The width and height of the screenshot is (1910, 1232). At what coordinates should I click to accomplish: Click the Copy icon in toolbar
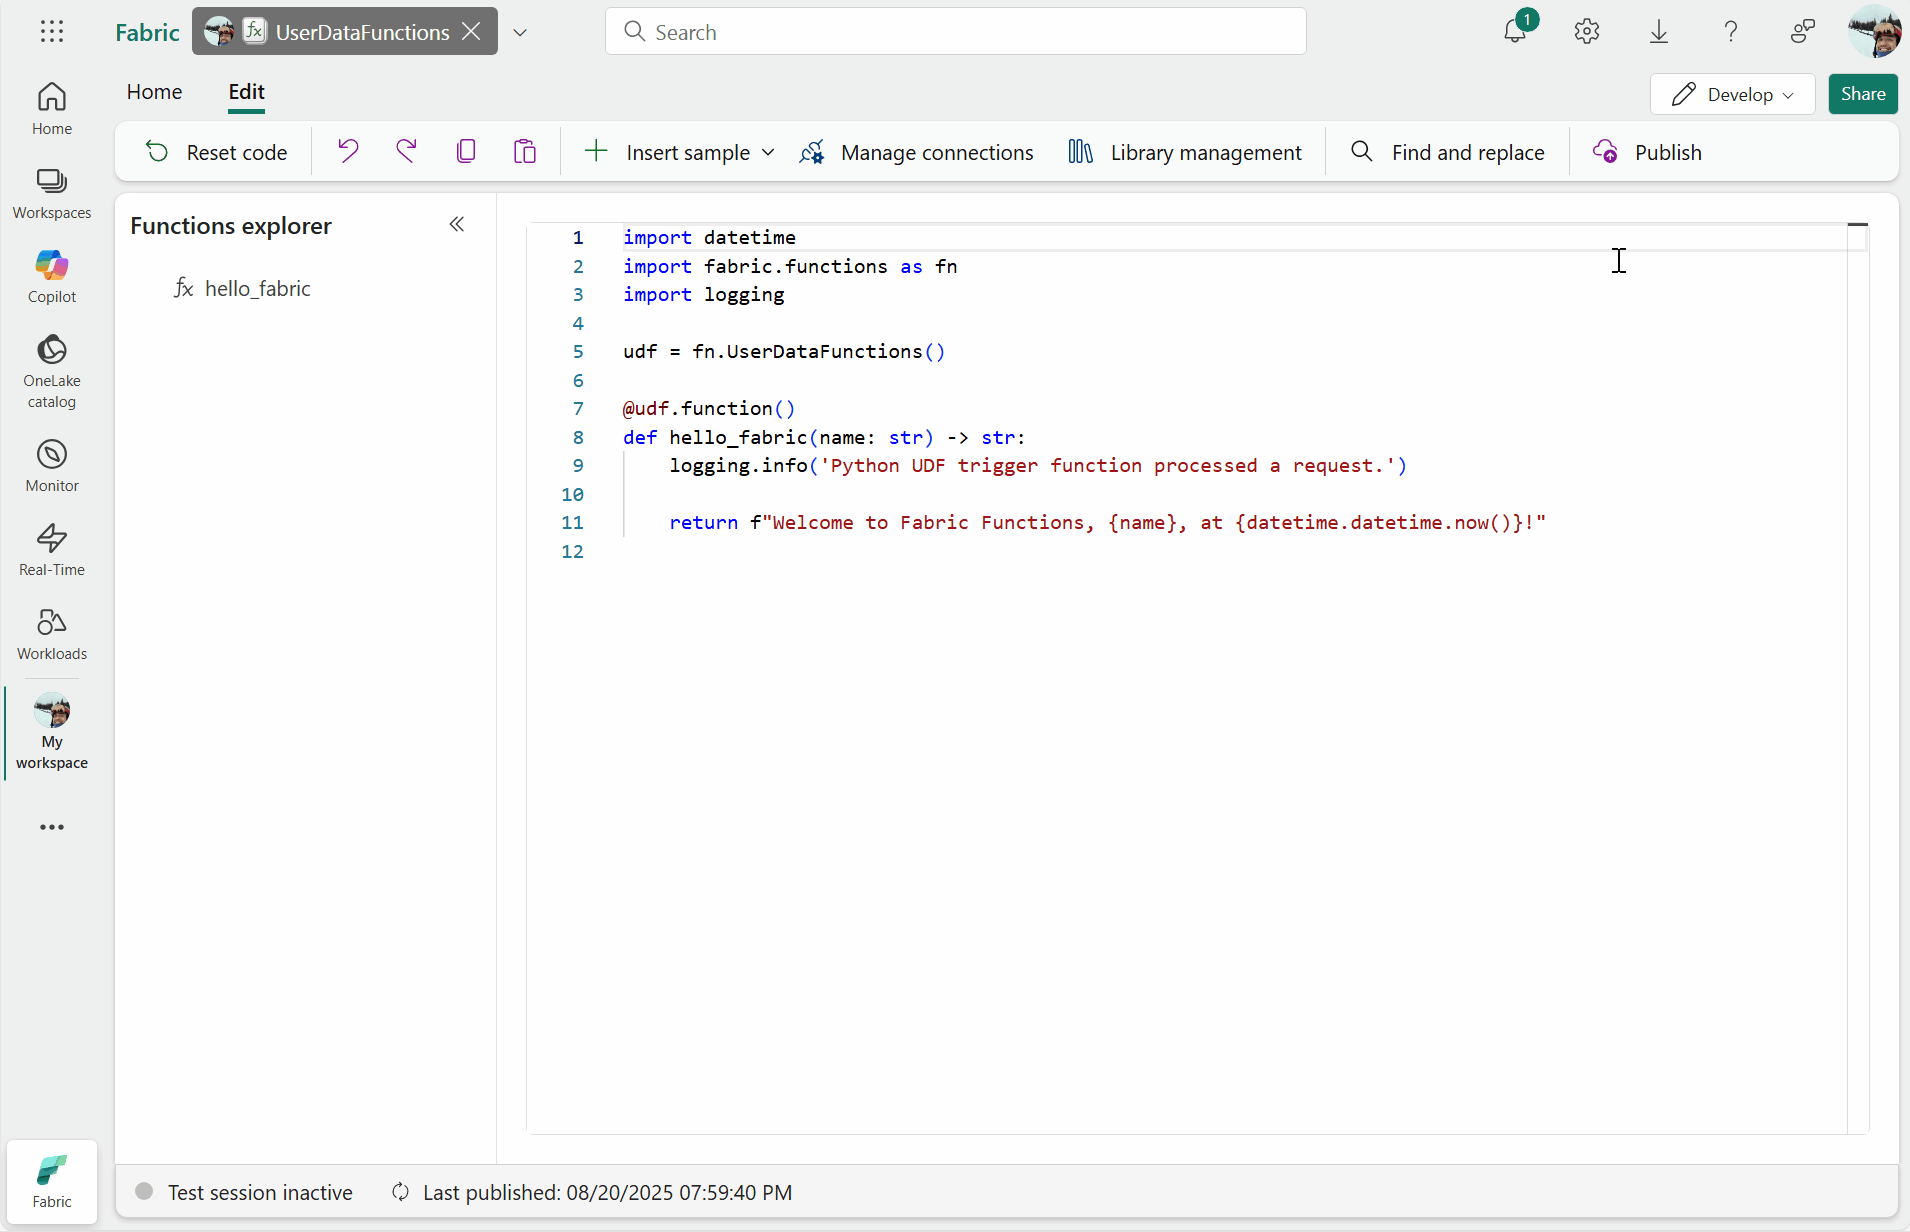pos(466,151)
